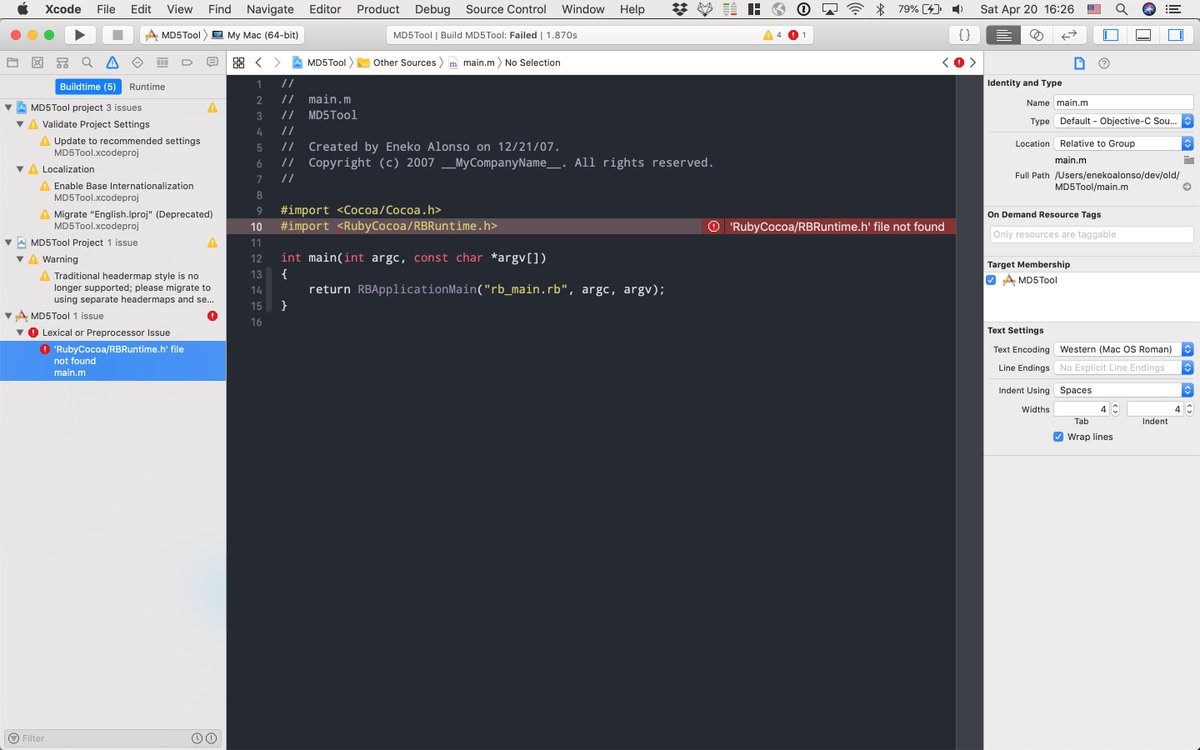
Task: Collapse Validate Project Settings group
Action: pyautogui.click(x=20, y=124)
